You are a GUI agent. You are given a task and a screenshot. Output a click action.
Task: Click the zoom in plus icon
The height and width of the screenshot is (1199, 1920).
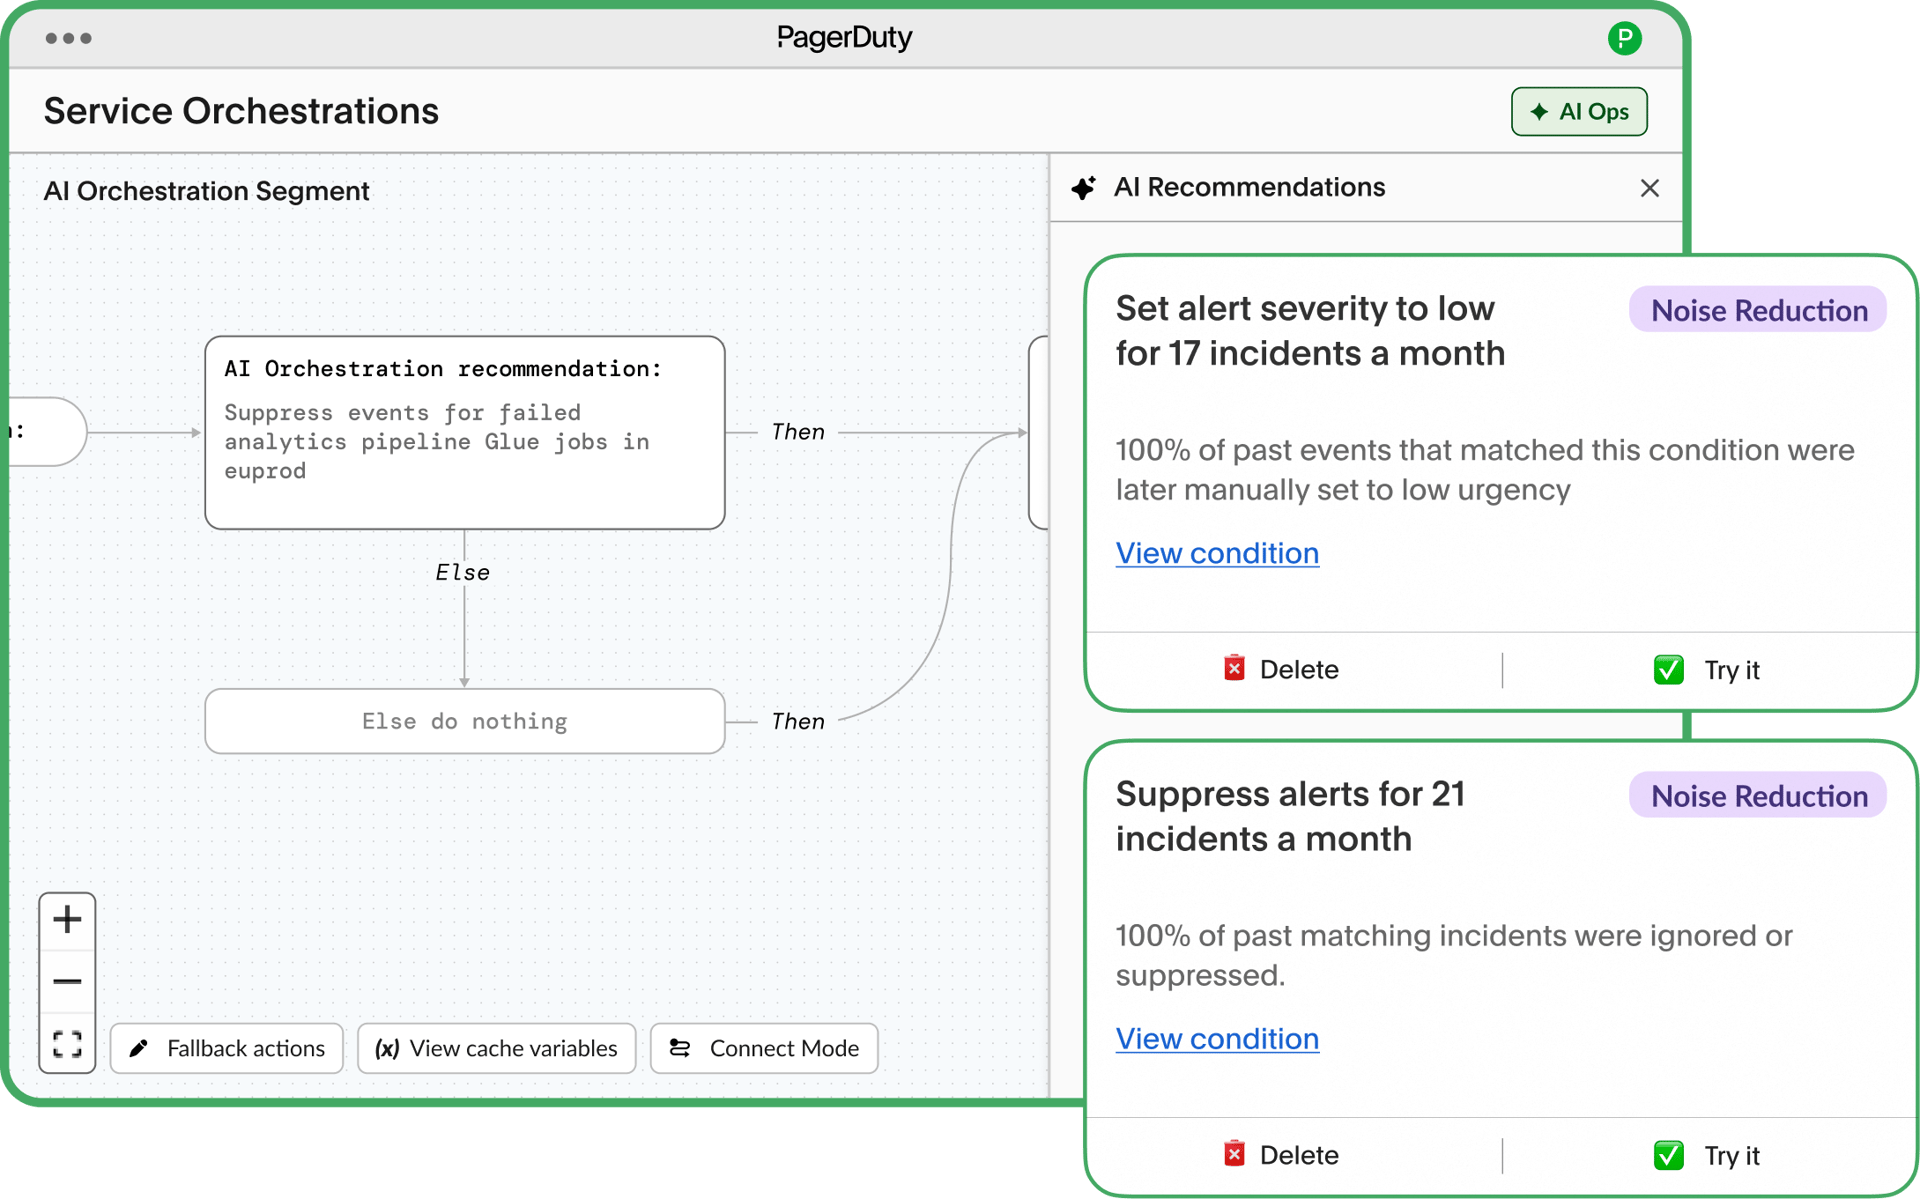coord(67,919)
